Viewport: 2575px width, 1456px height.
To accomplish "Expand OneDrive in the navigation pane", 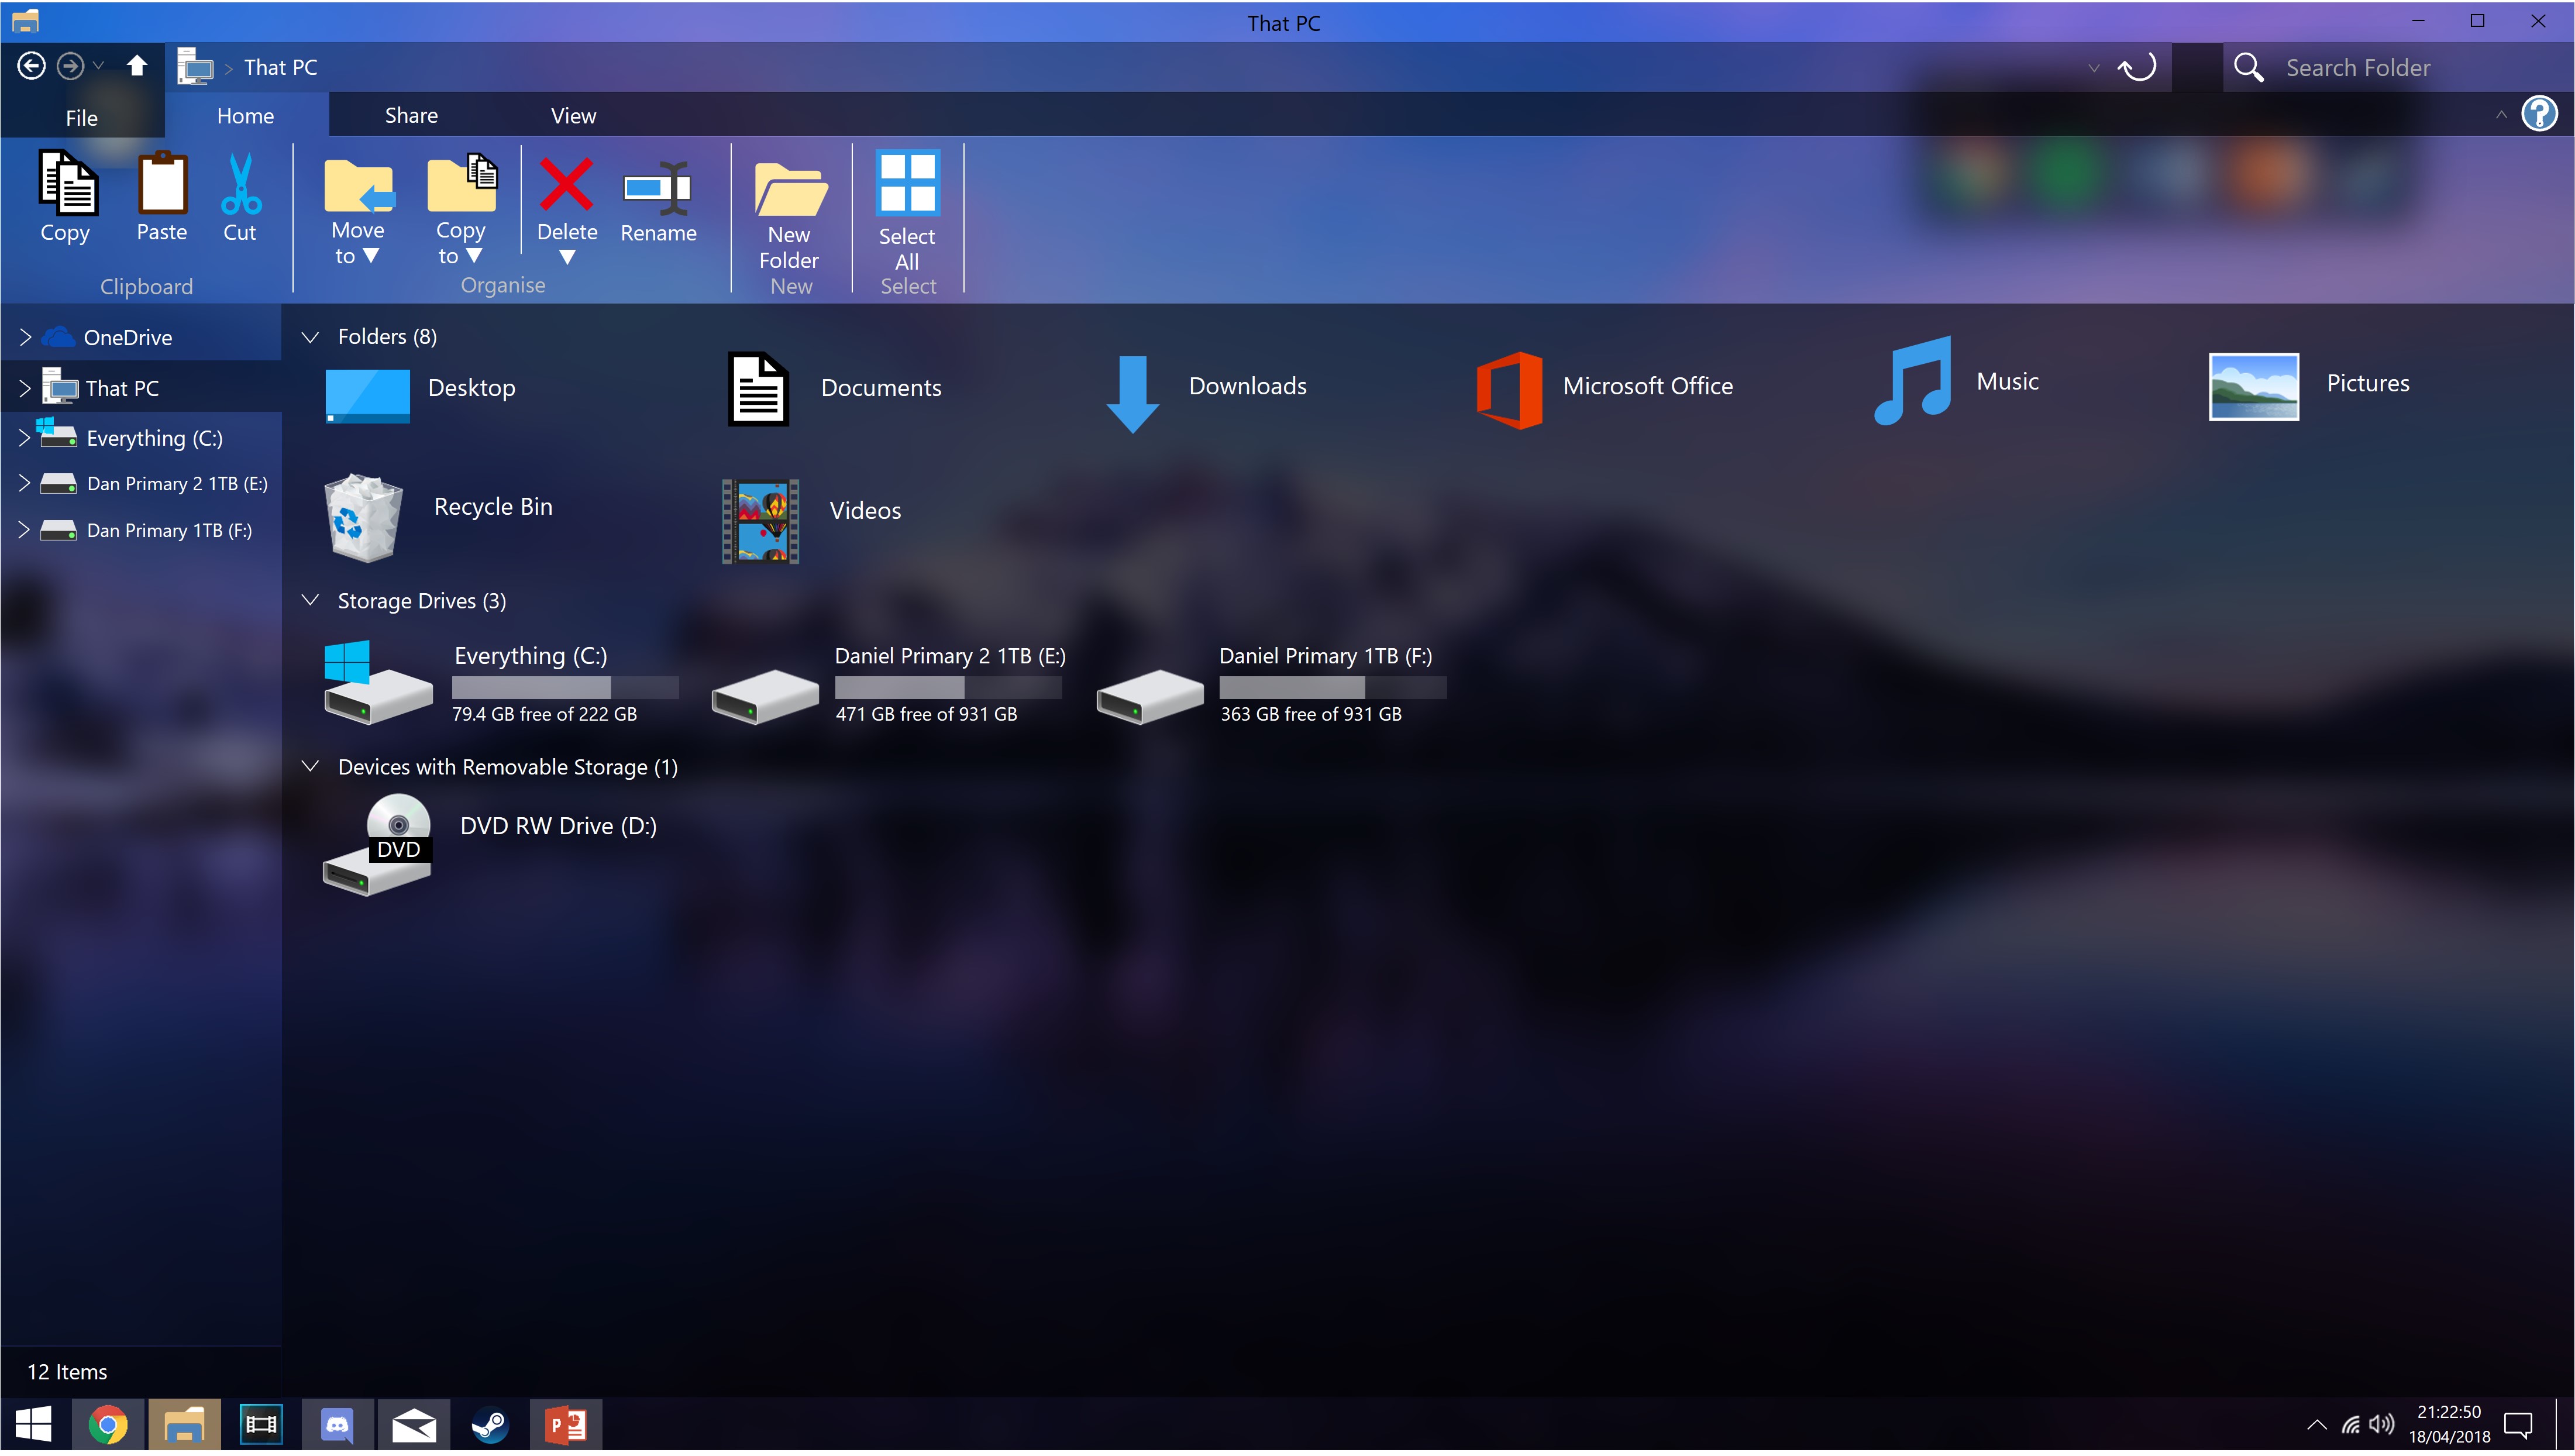I will click(25, 338).
